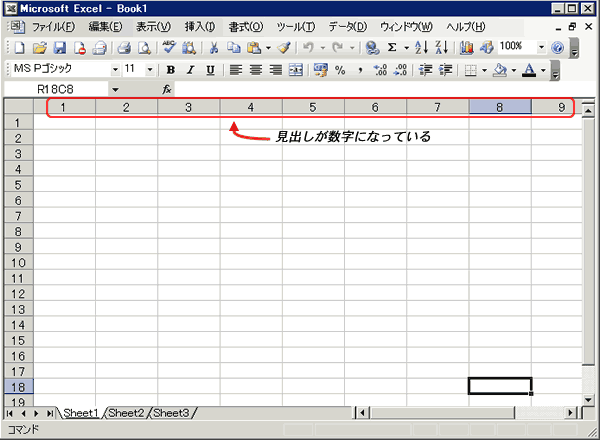Click the Cut scissors icon
600x440 pixels.
tap(214, 47)
